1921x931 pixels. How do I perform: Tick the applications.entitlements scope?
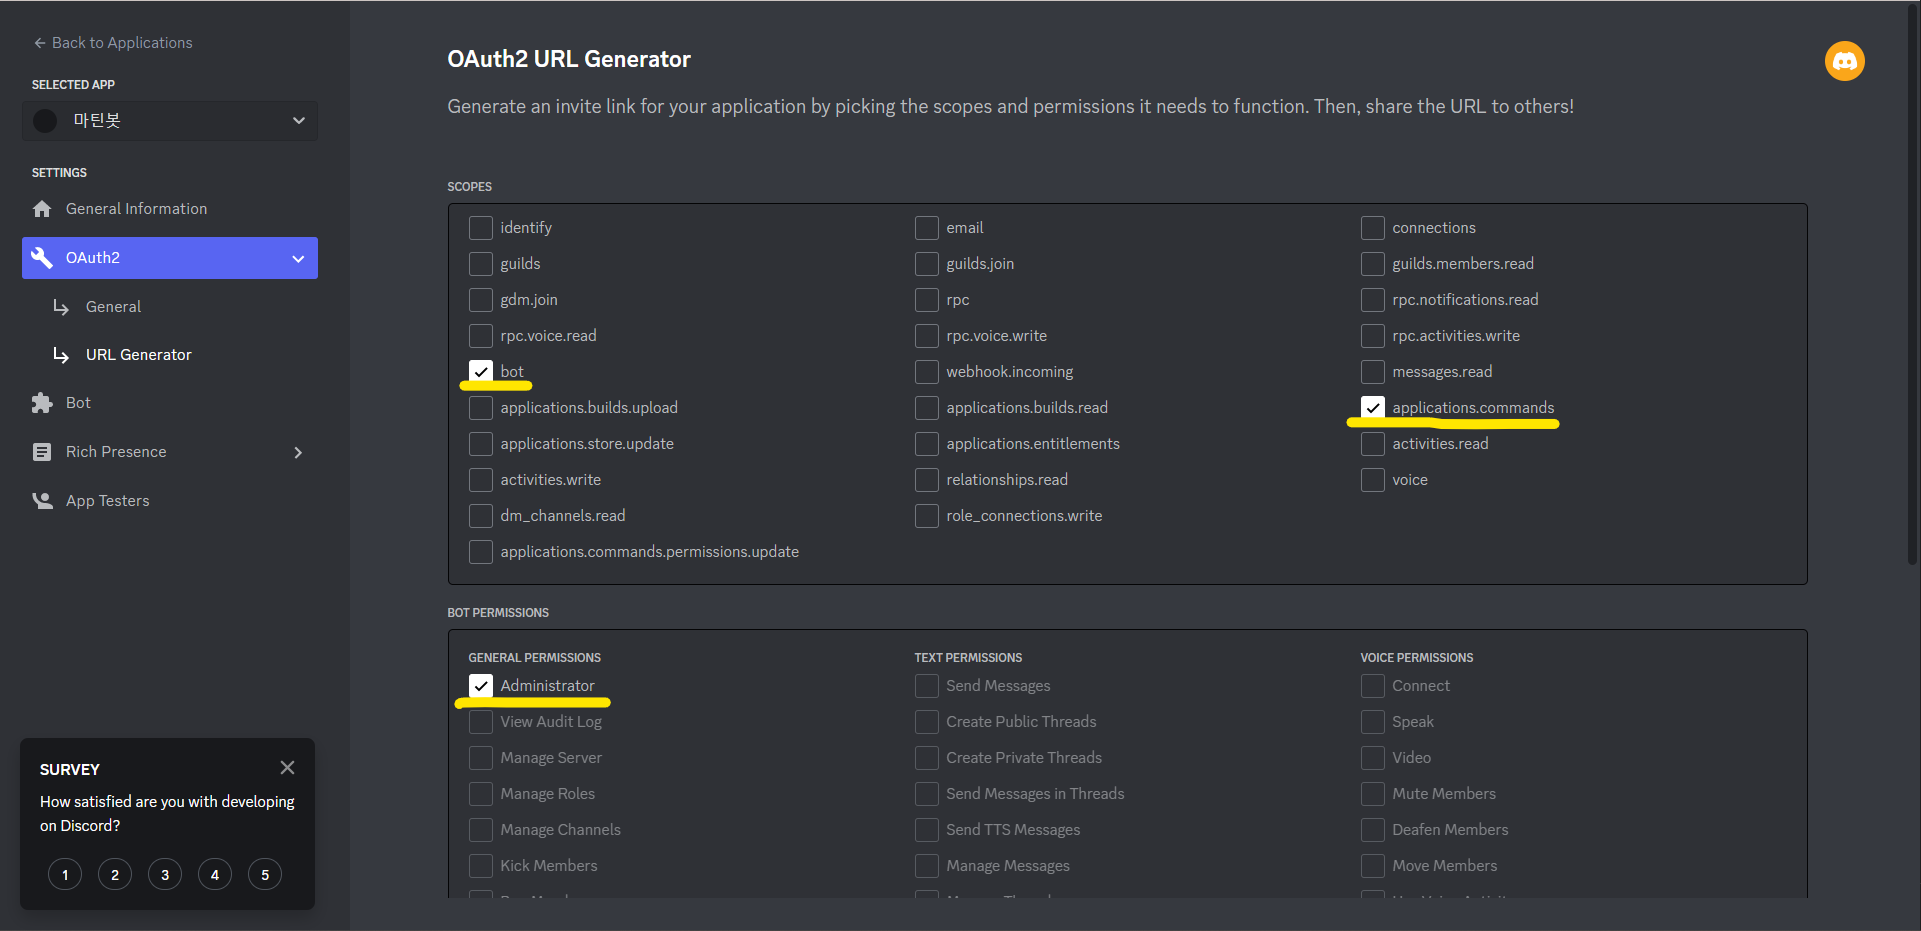[x=927, y=444]
